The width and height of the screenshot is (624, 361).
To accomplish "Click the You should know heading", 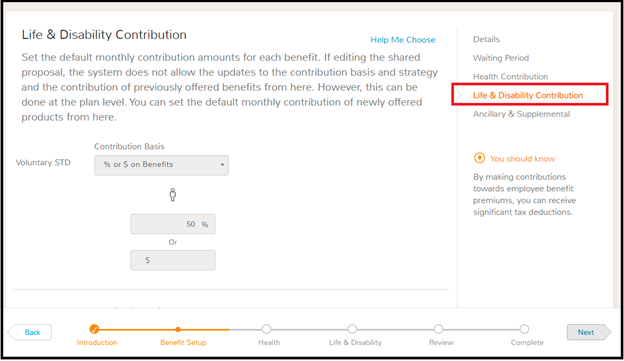I will click(523, 159).
